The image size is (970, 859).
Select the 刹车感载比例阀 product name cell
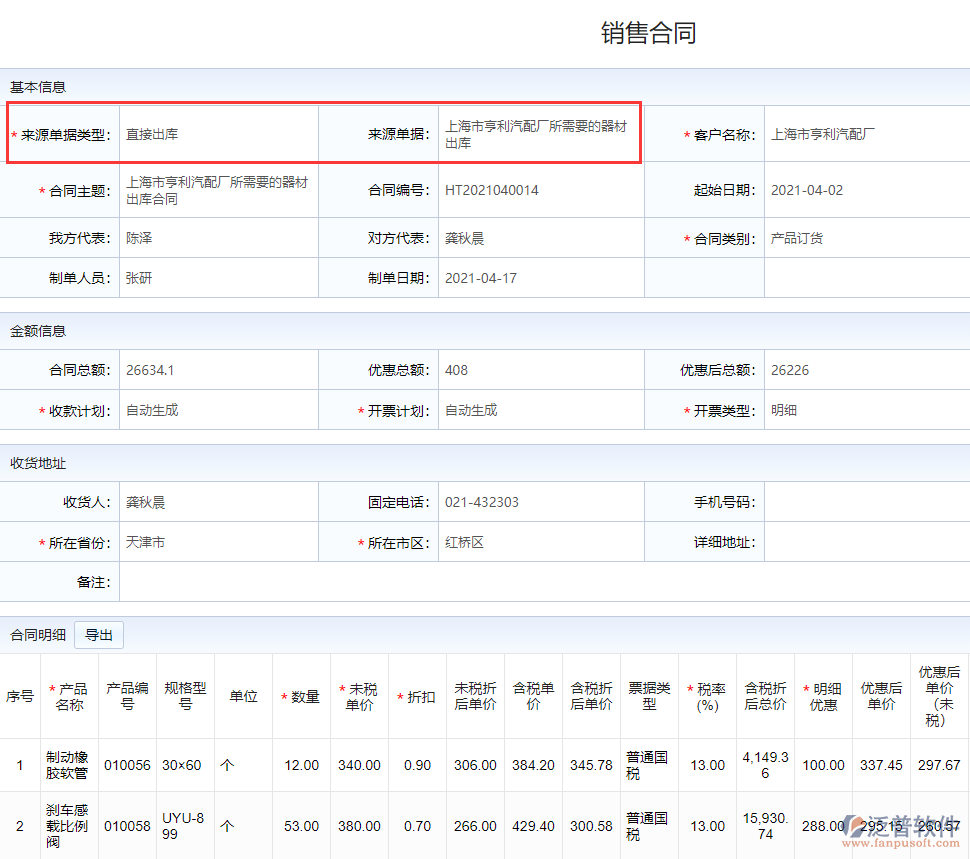(x=67, y=826)
